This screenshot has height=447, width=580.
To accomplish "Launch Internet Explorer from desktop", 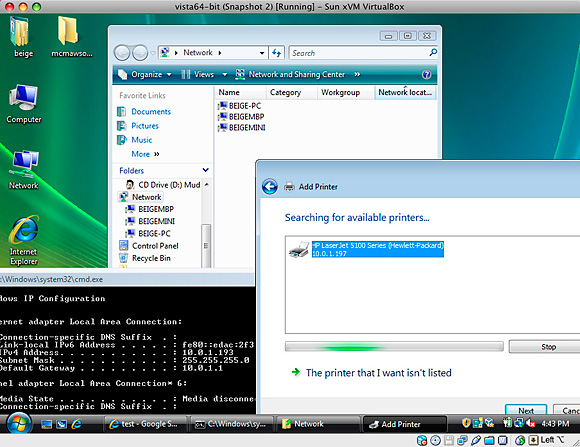I will [x=24, y=241].
